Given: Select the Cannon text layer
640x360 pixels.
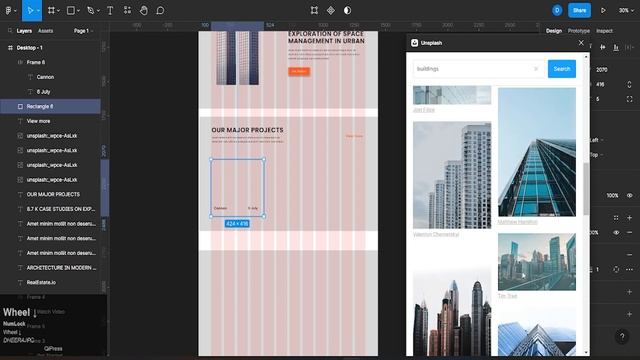Looking at the screenshot, I should (50, 77).
